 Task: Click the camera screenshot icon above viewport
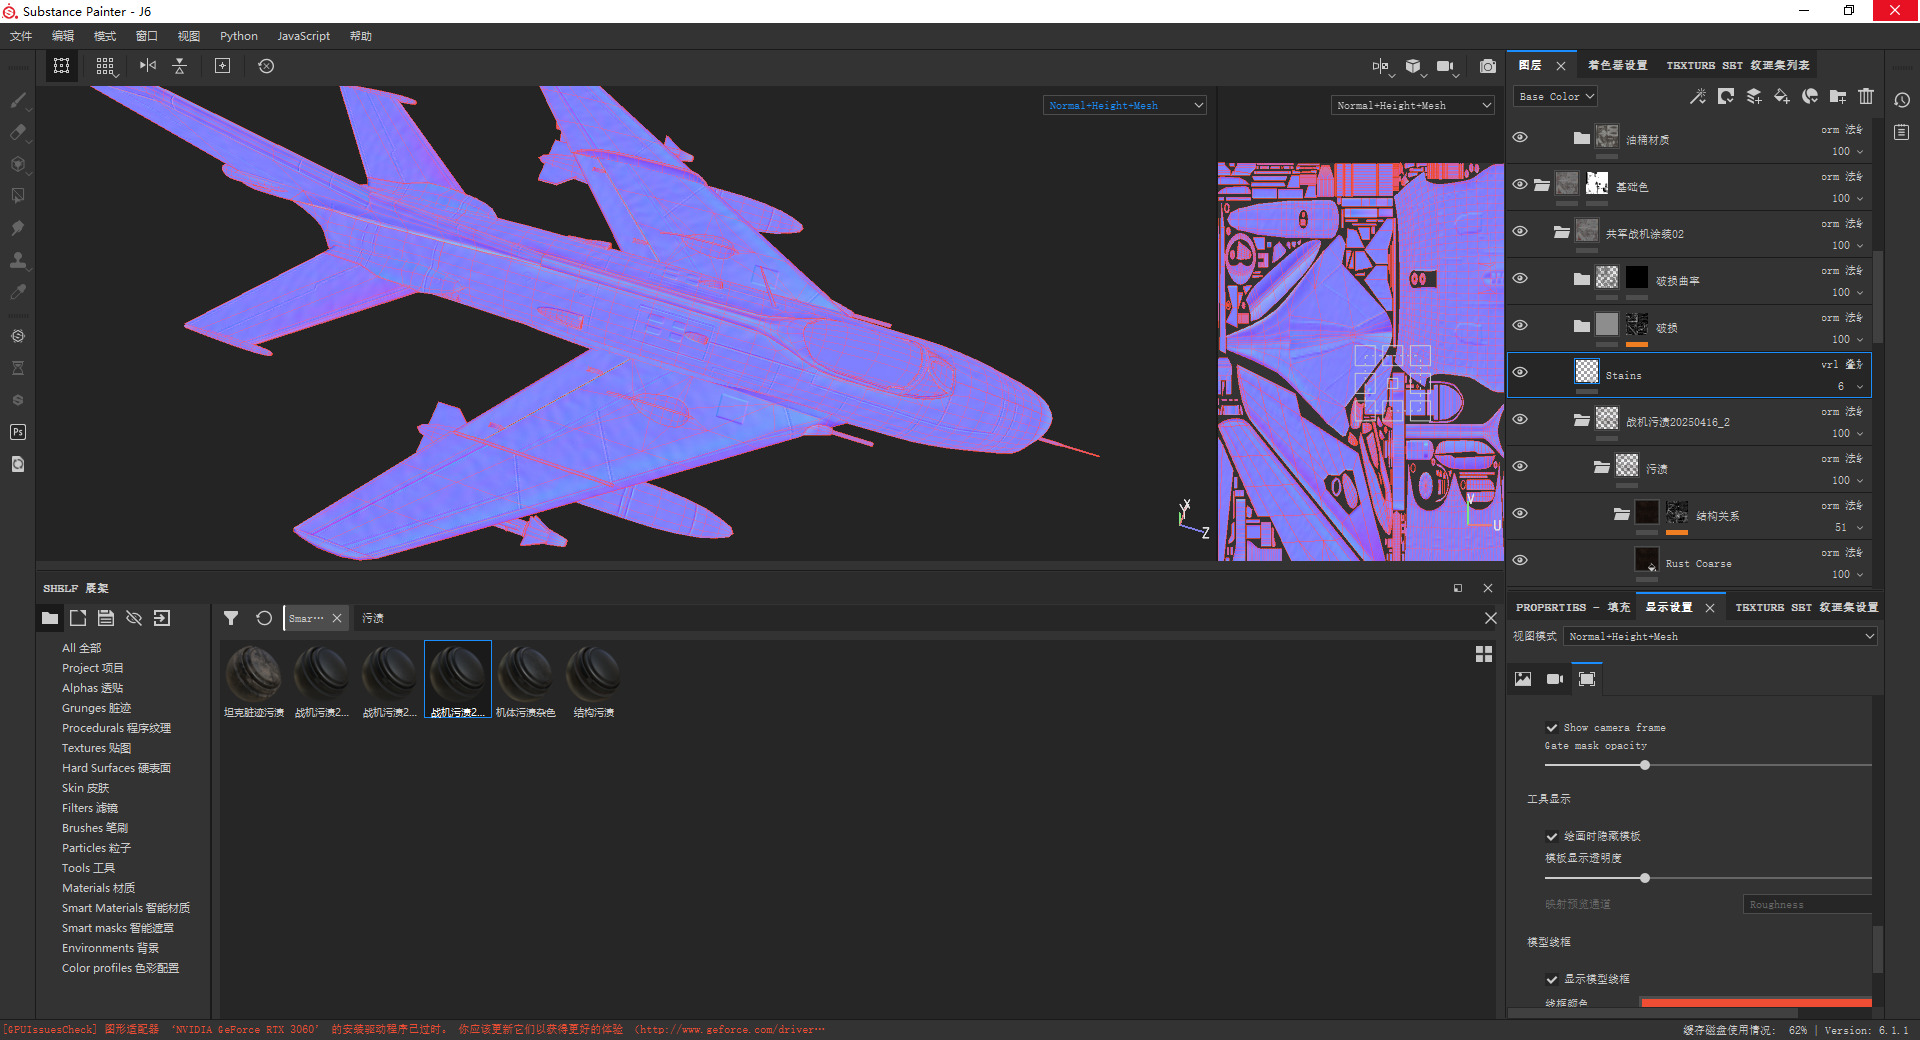[1488, 66]
